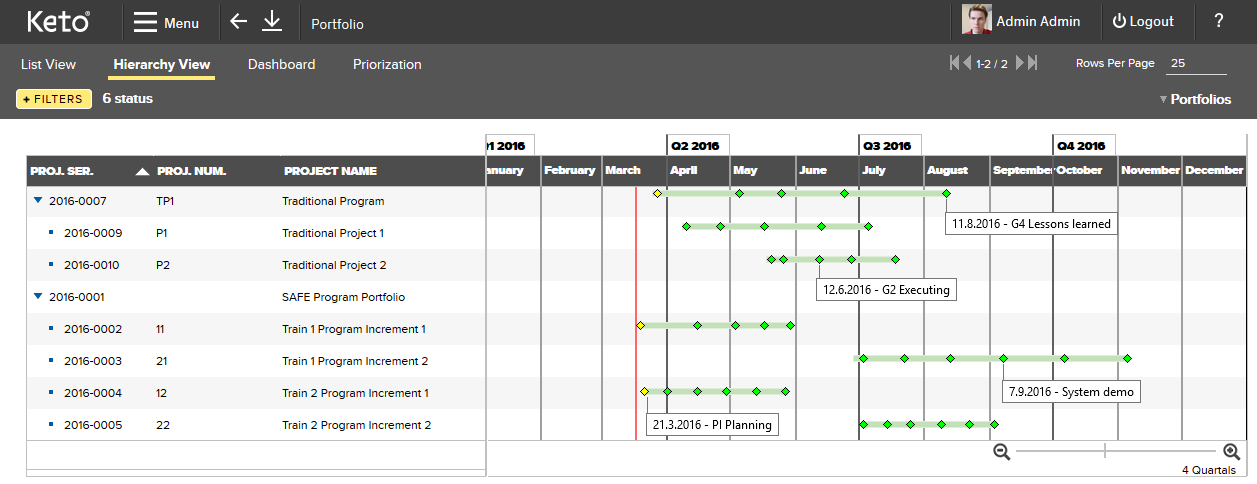This screenshot has width=1257, height=484.
Task: Click the April month header
Action: click(x=698, y=171)
